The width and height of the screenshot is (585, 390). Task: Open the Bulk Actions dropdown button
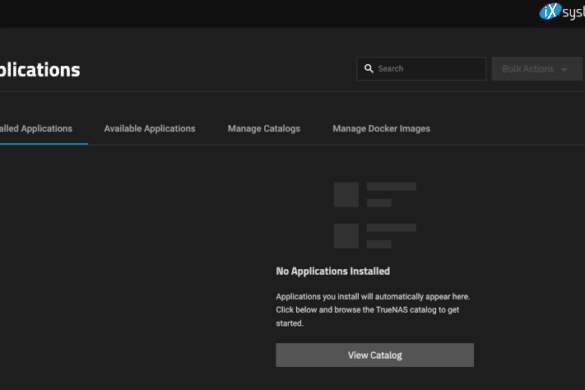537,69
